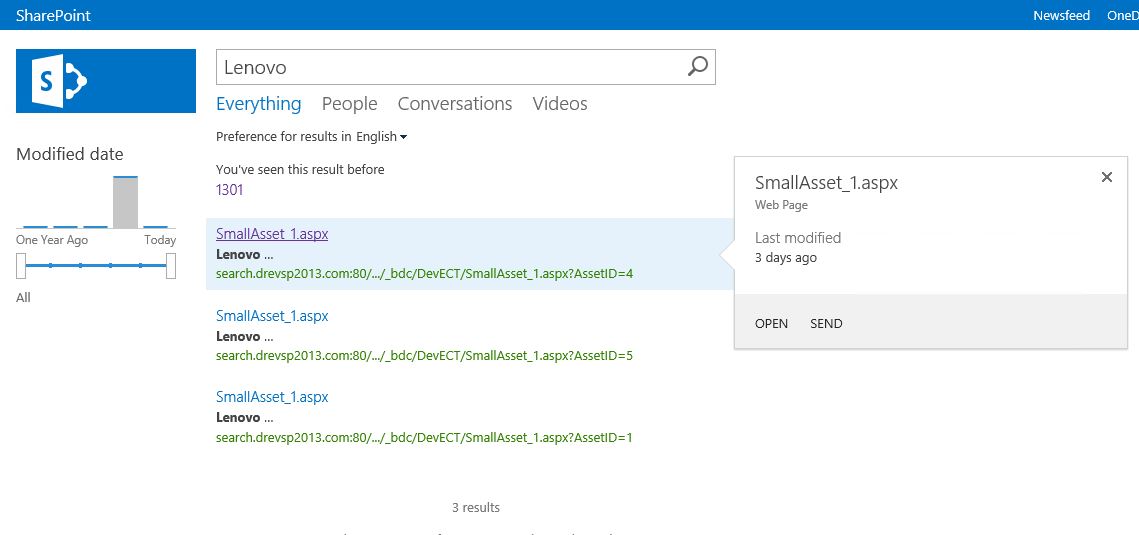
Task: Click the search magnifier icon
Action: tap(697, 67)
